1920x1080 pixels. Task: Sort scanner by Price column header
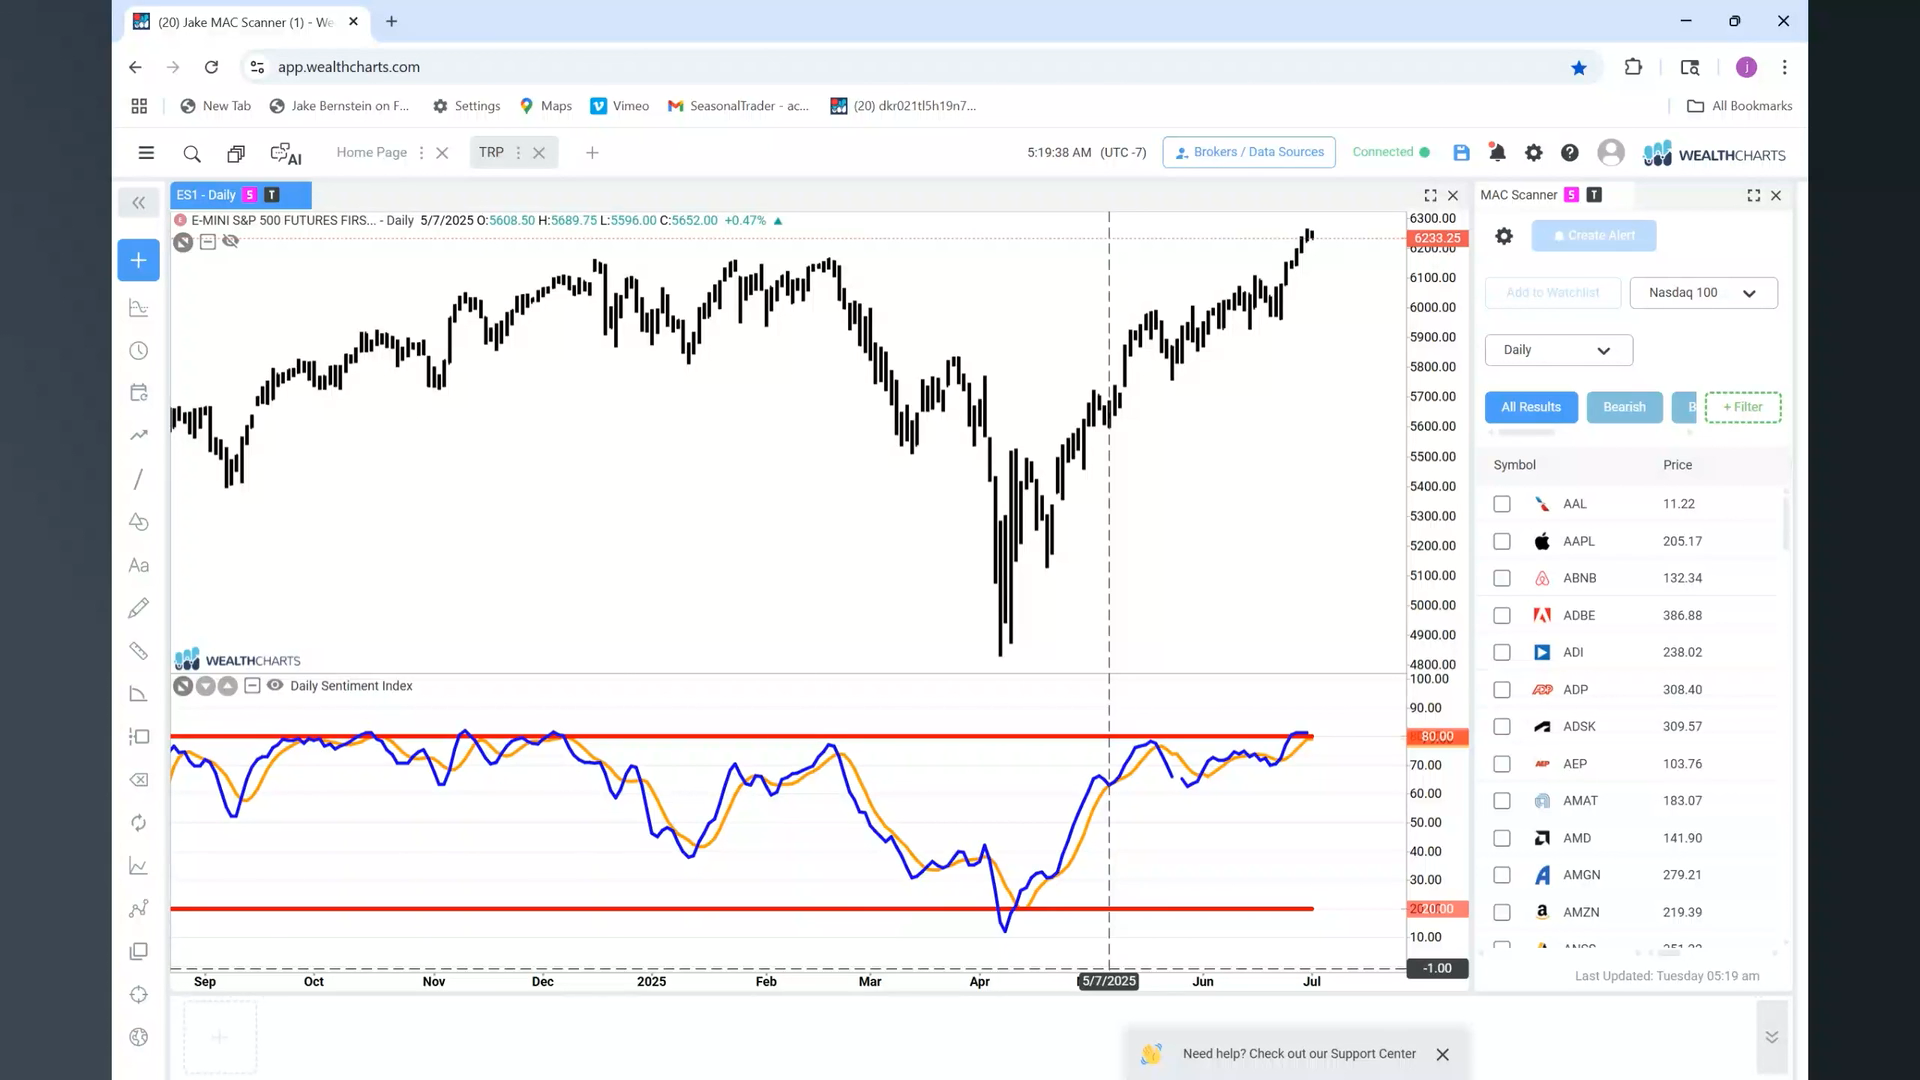point(1677,465)
